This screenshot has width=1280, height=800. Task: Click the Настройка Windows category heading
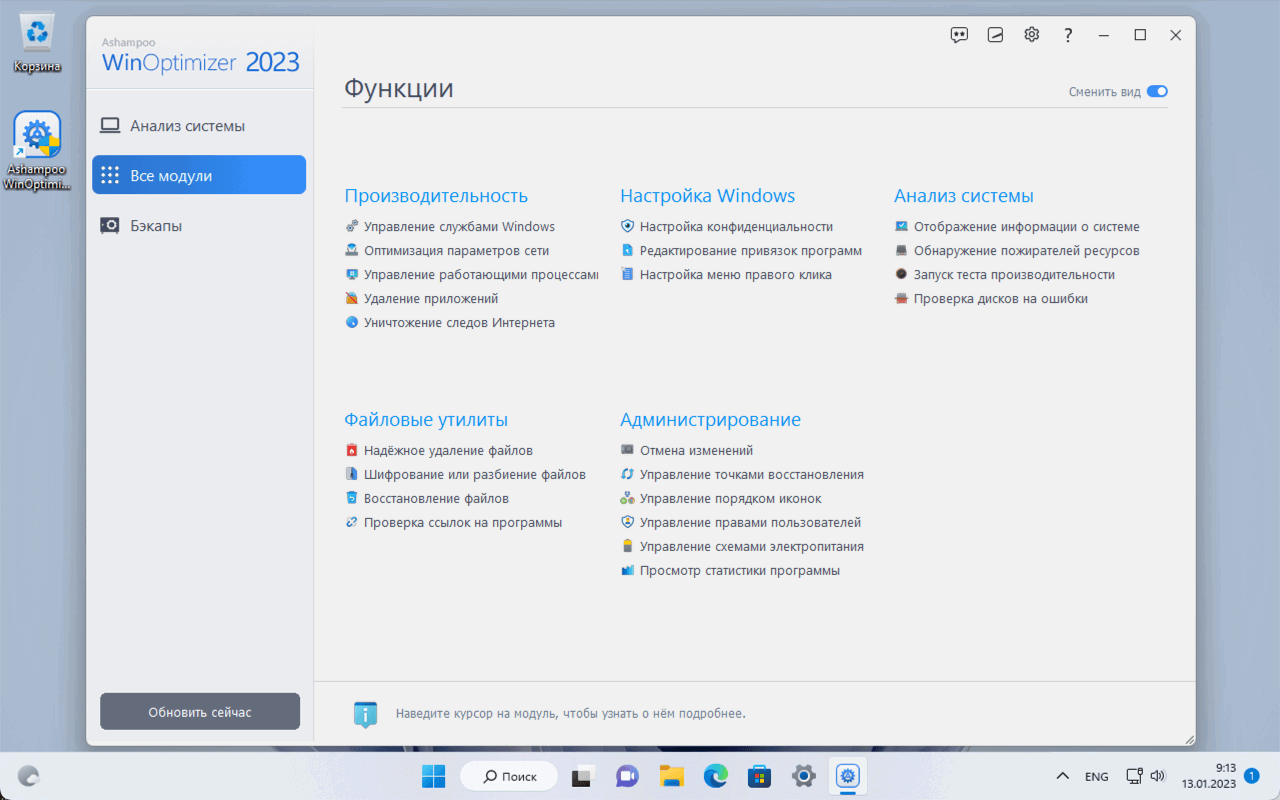pyautogui.click(x=708, y=196)
